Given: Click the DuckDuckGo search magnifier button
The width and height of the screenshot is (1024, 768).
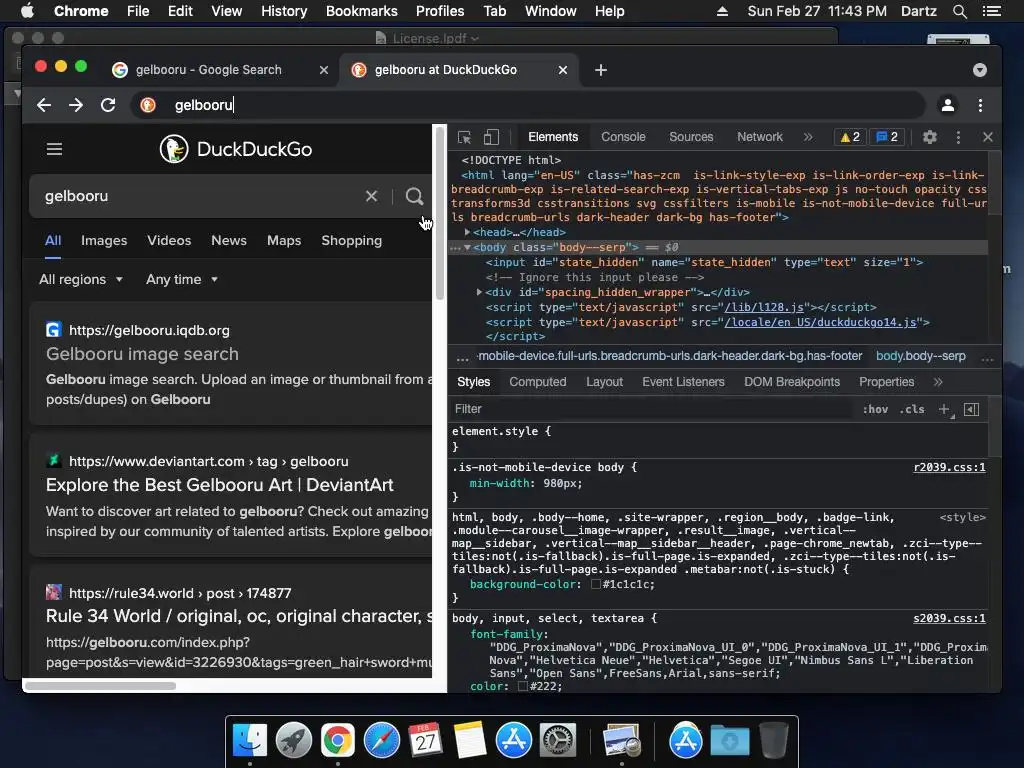Looking at the screenshot, I should (x=414, y=196).
